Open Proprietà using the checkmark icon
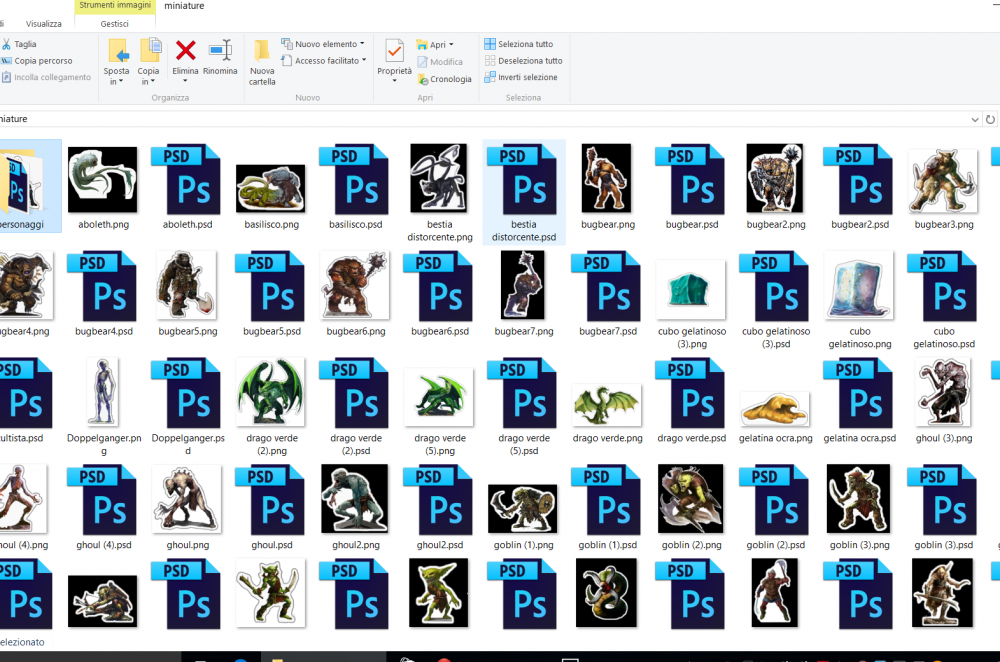1000x662 pixels. [x=394, y=51]
